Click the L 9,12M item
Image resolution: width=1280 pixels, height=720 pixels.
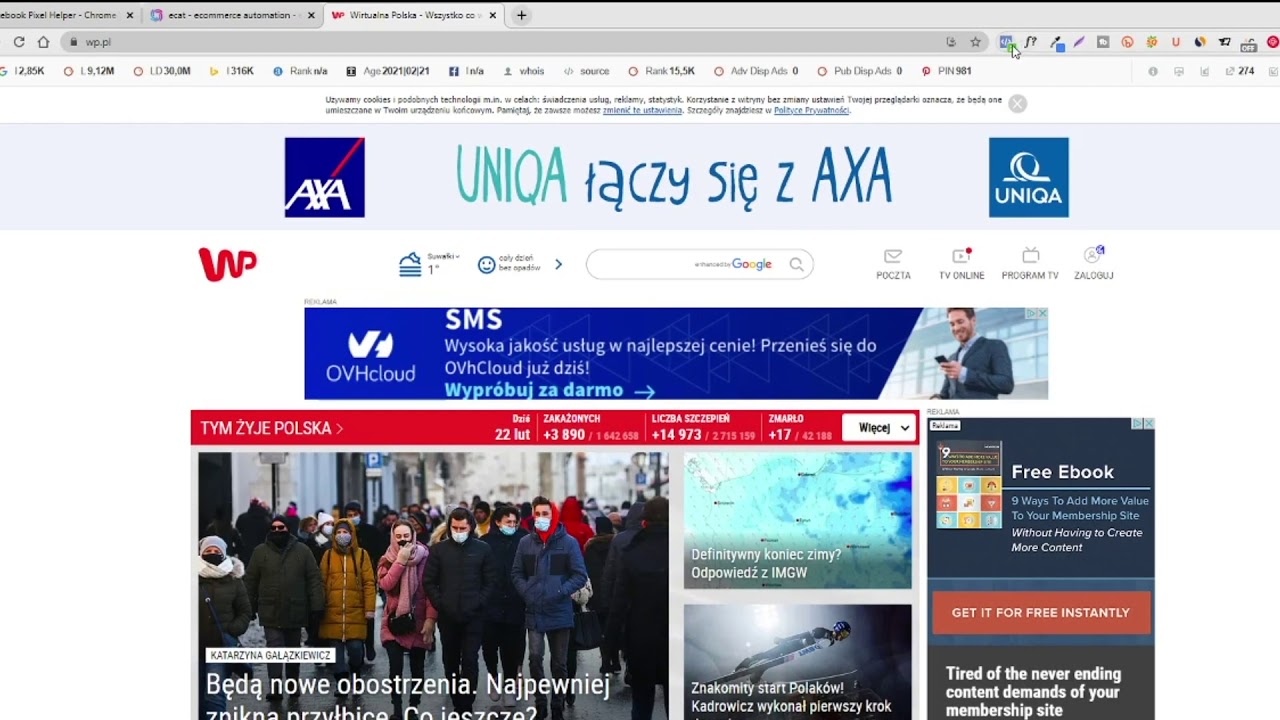[89, 71]
